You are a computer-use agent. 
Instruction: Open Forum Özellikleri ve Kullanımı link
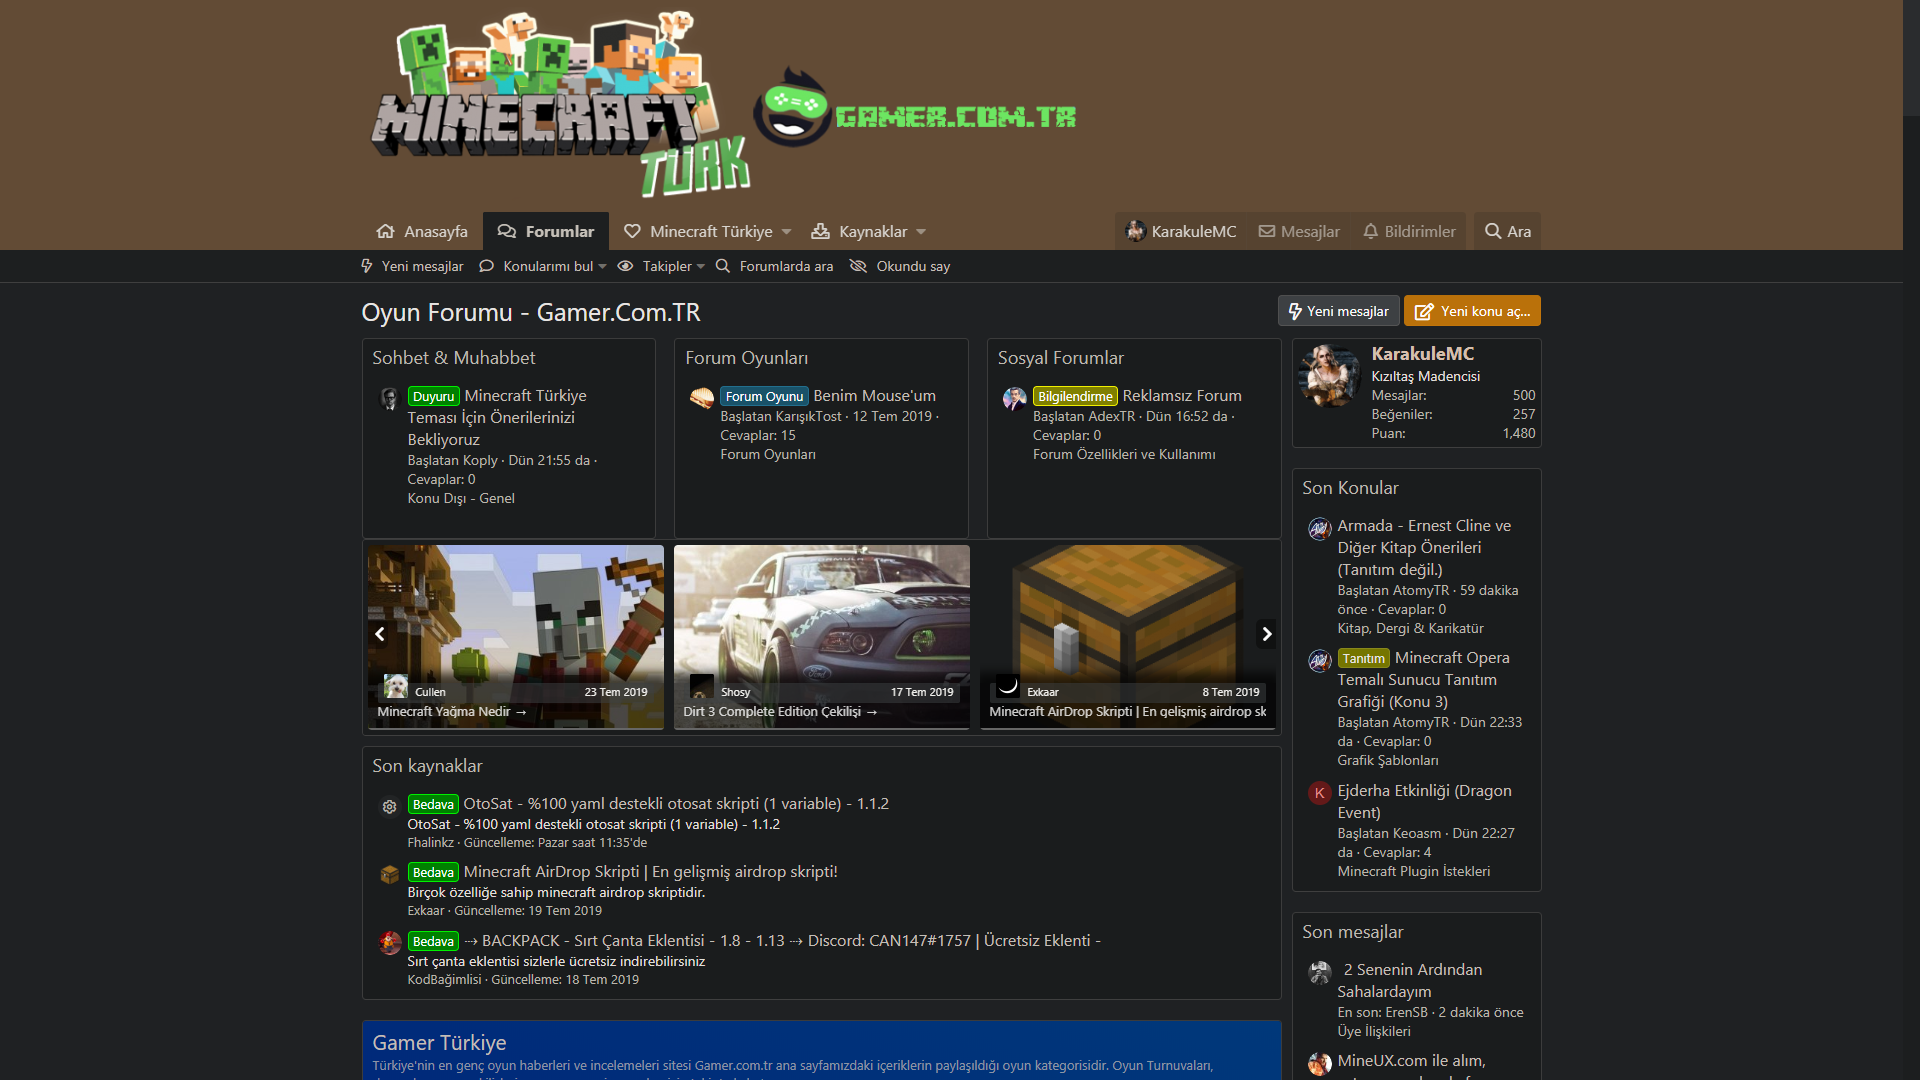pyautogui.click(x=1124, y=454)
